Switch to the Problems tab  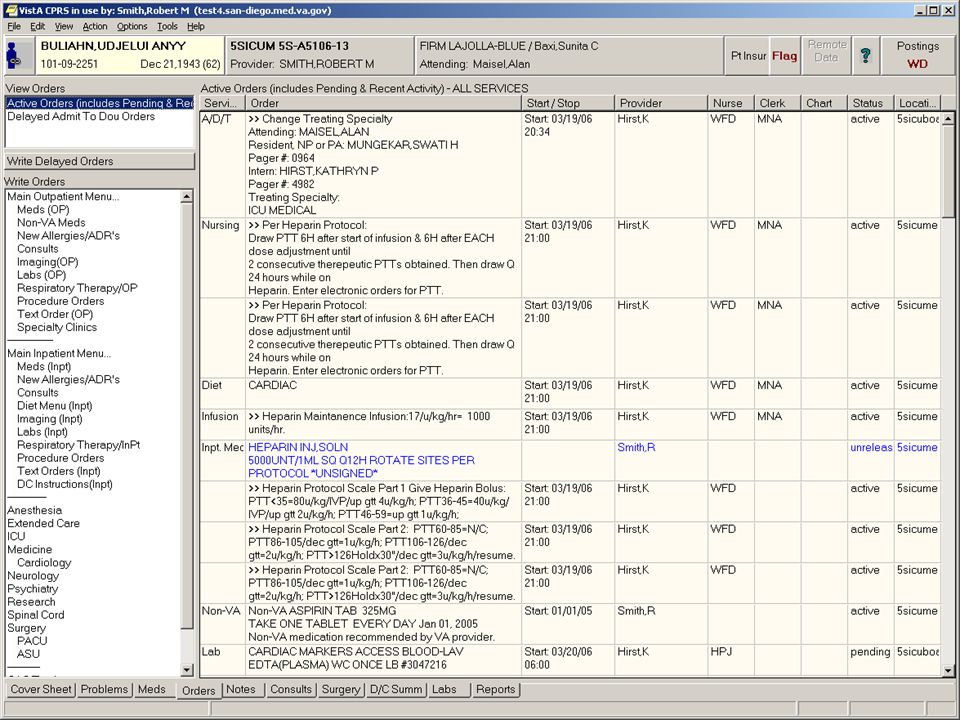pyautogui.click(x=104, y=689)
